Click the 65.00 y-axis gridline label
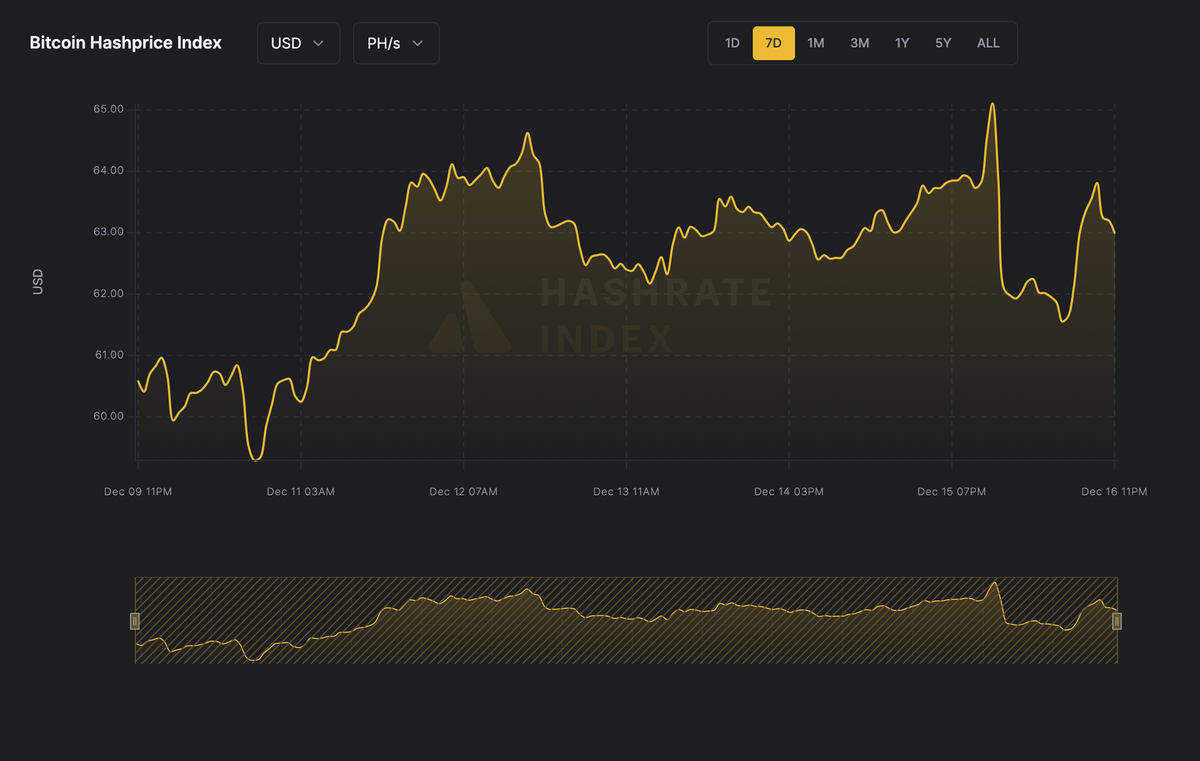 point(108,108)
